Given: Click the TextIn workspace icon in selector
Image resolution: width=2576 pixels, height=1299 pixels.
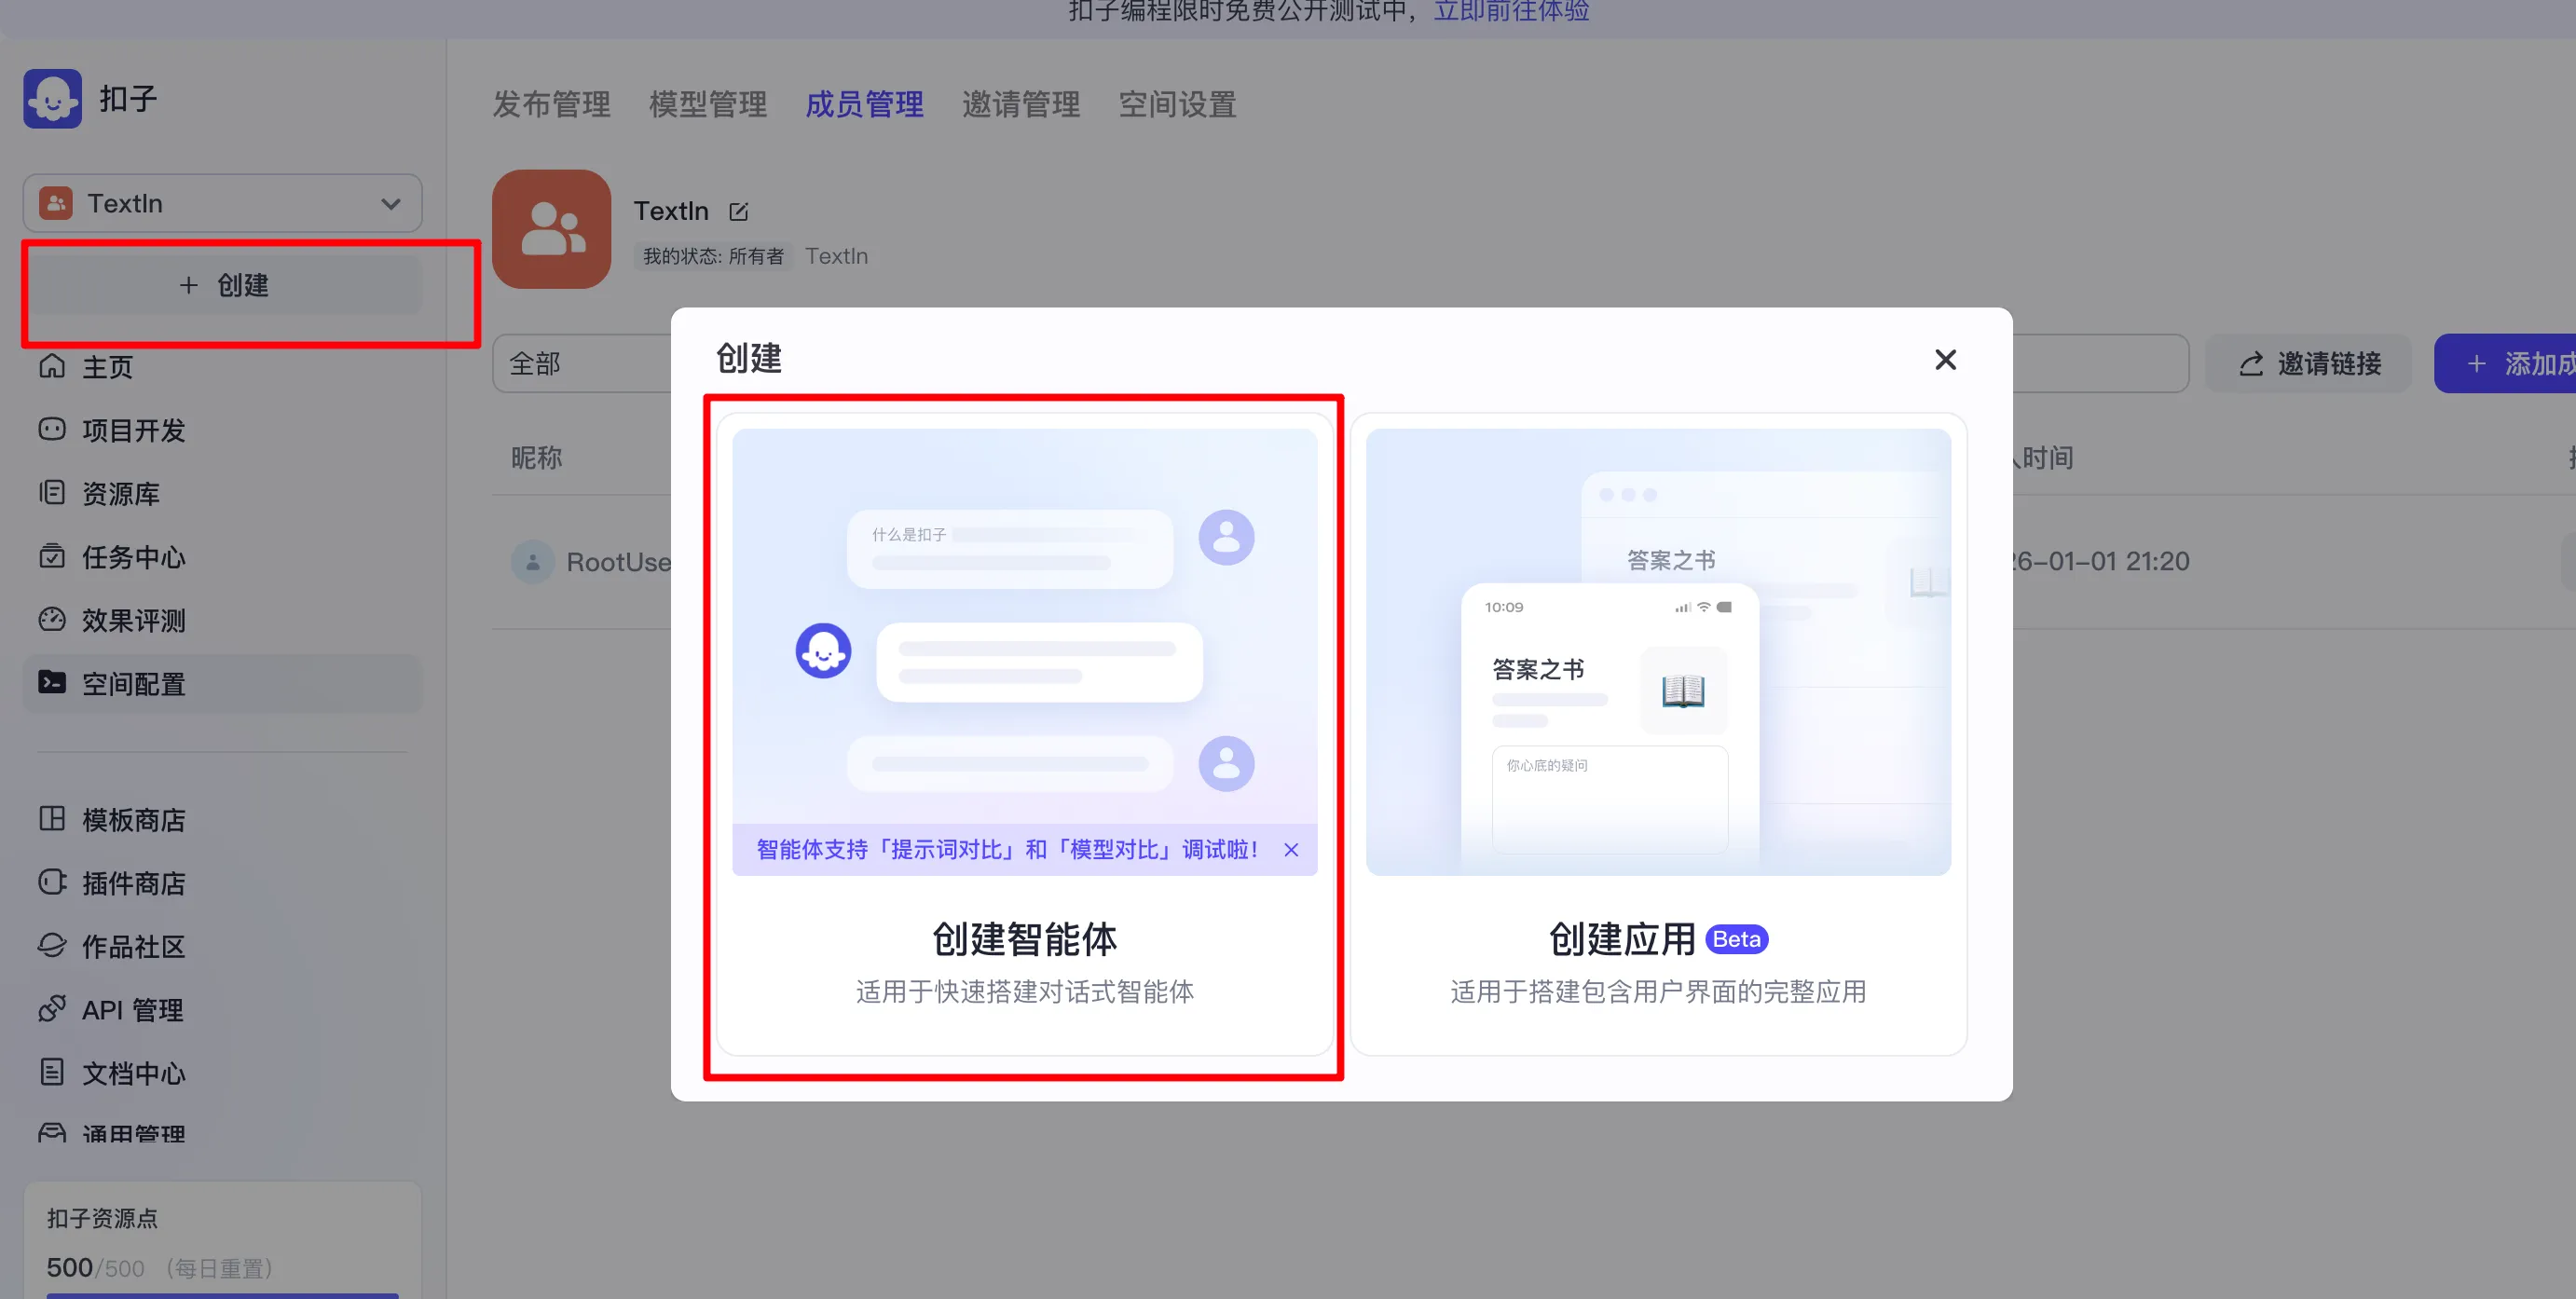Looking at the screenshot, I should click(55, 204).
